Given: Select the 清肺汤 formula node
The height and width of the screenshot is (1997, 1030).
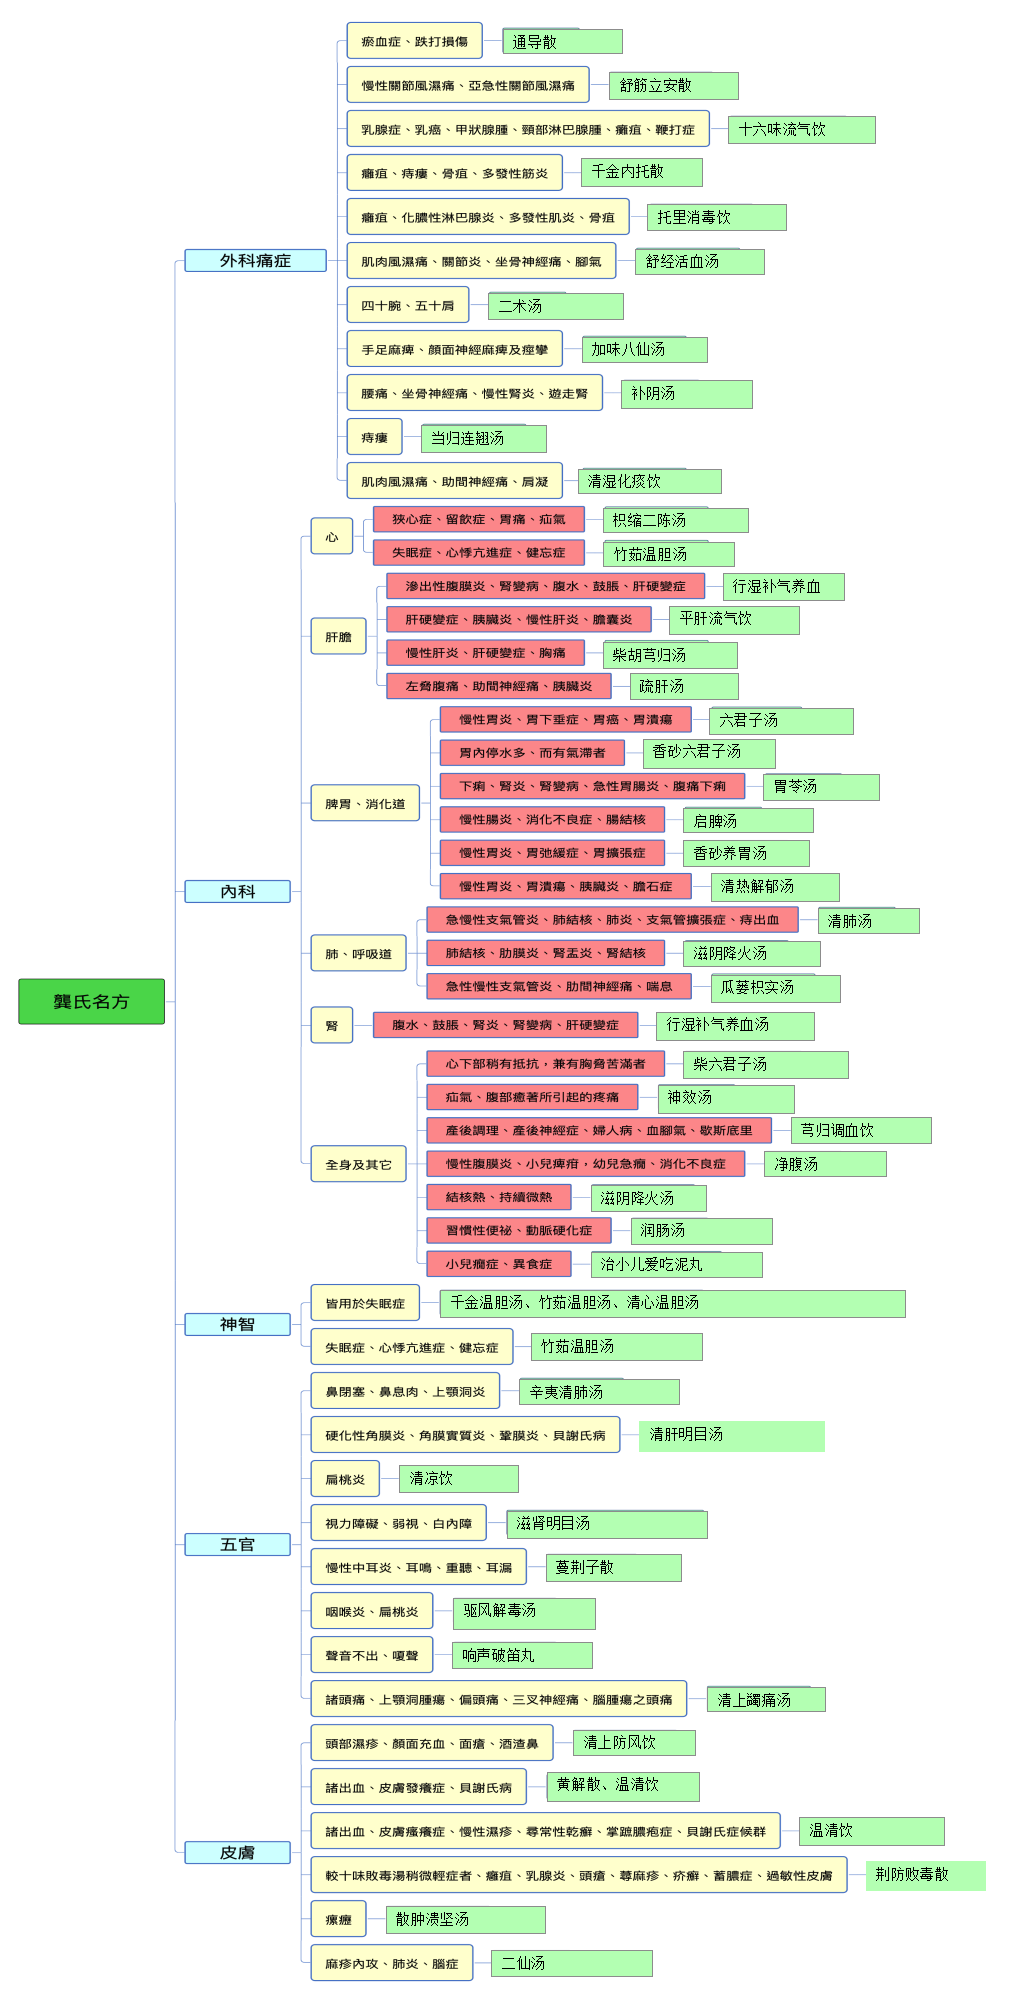Looking at the screenshot, I should pyautogui.click(x=868, y=921).
